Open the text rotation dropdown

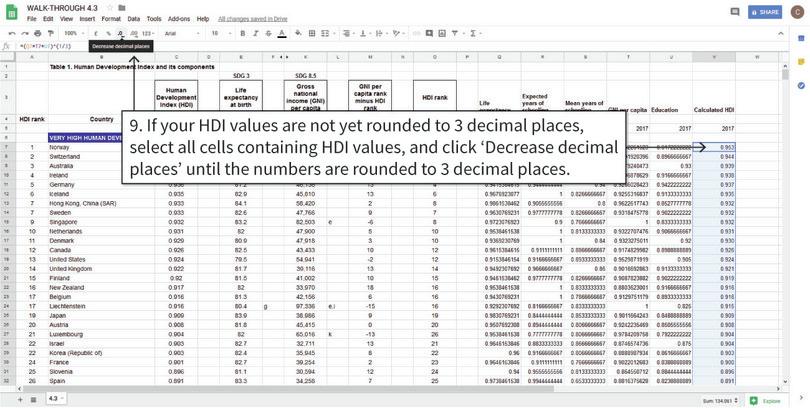tap(398, 33)
